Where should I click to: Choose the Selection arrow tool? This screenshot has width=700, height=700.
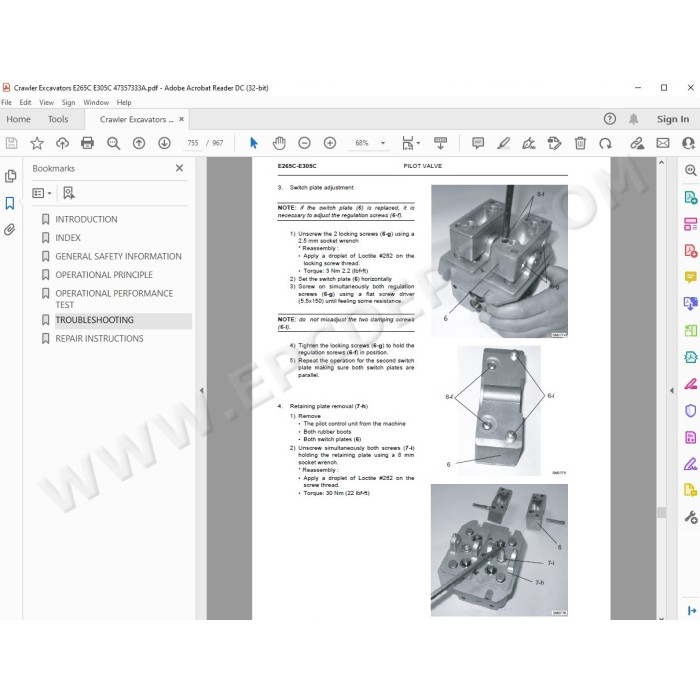[254, 143]
